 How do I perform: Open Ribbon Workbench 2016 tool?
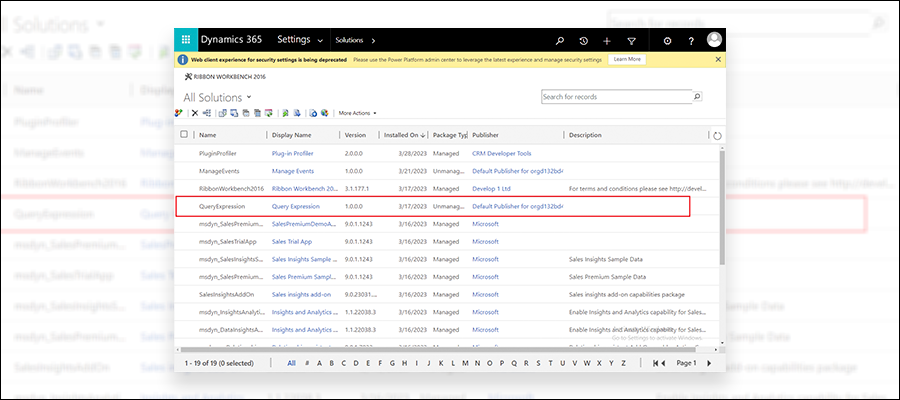pyautogui.click(x=225, y=76)
